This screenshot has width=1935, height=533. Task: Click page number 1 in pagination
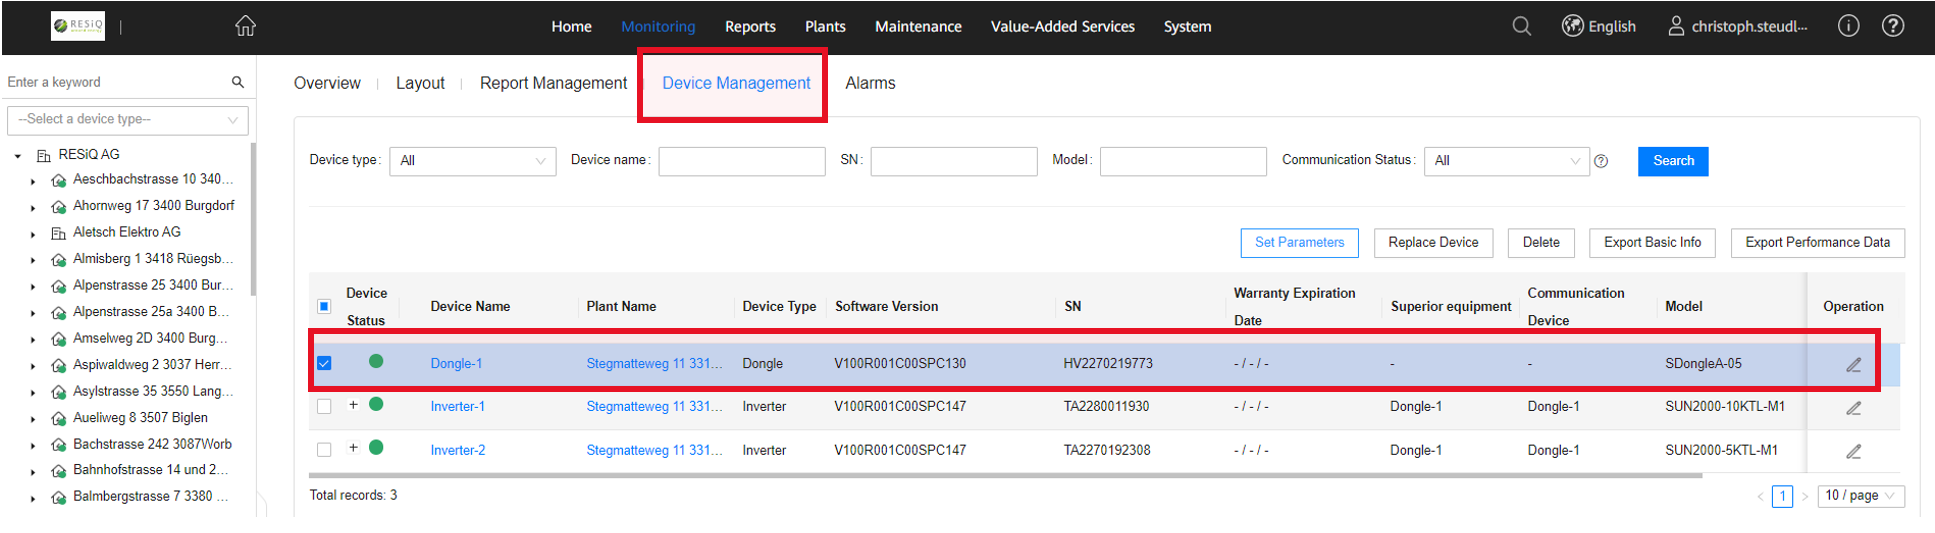coord(1782,496)
